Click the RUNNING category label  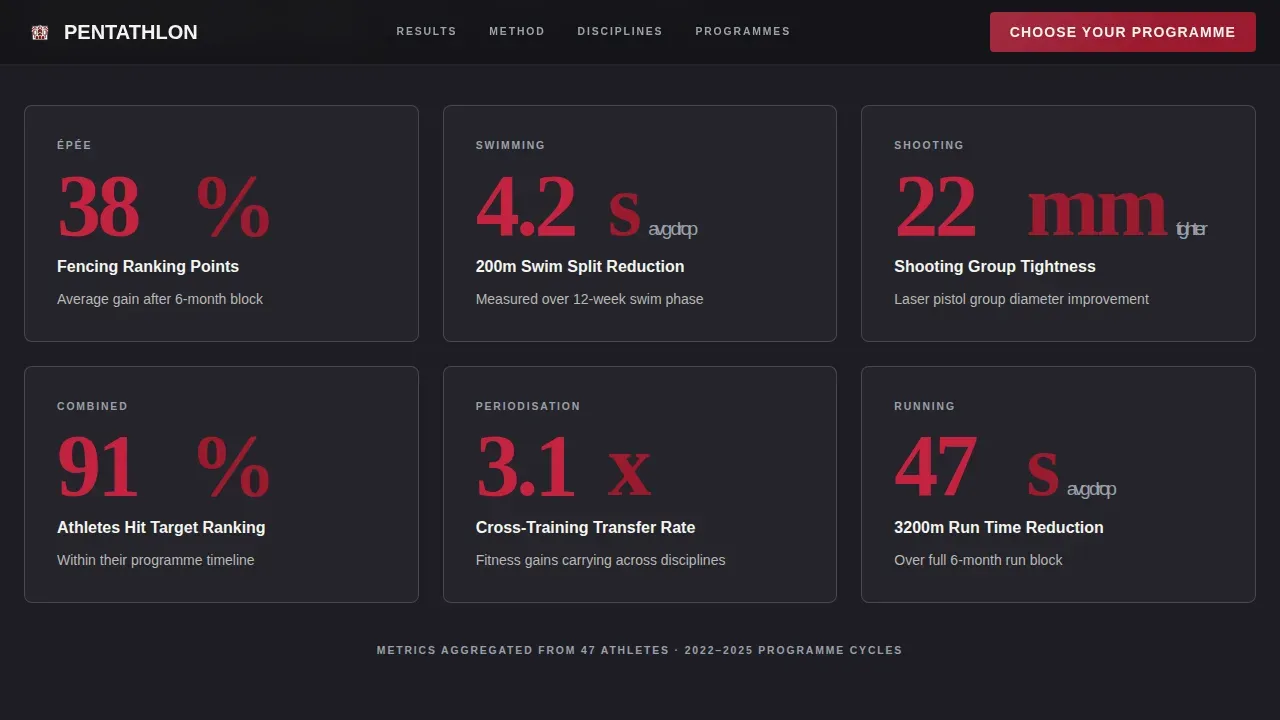(925, 406)
